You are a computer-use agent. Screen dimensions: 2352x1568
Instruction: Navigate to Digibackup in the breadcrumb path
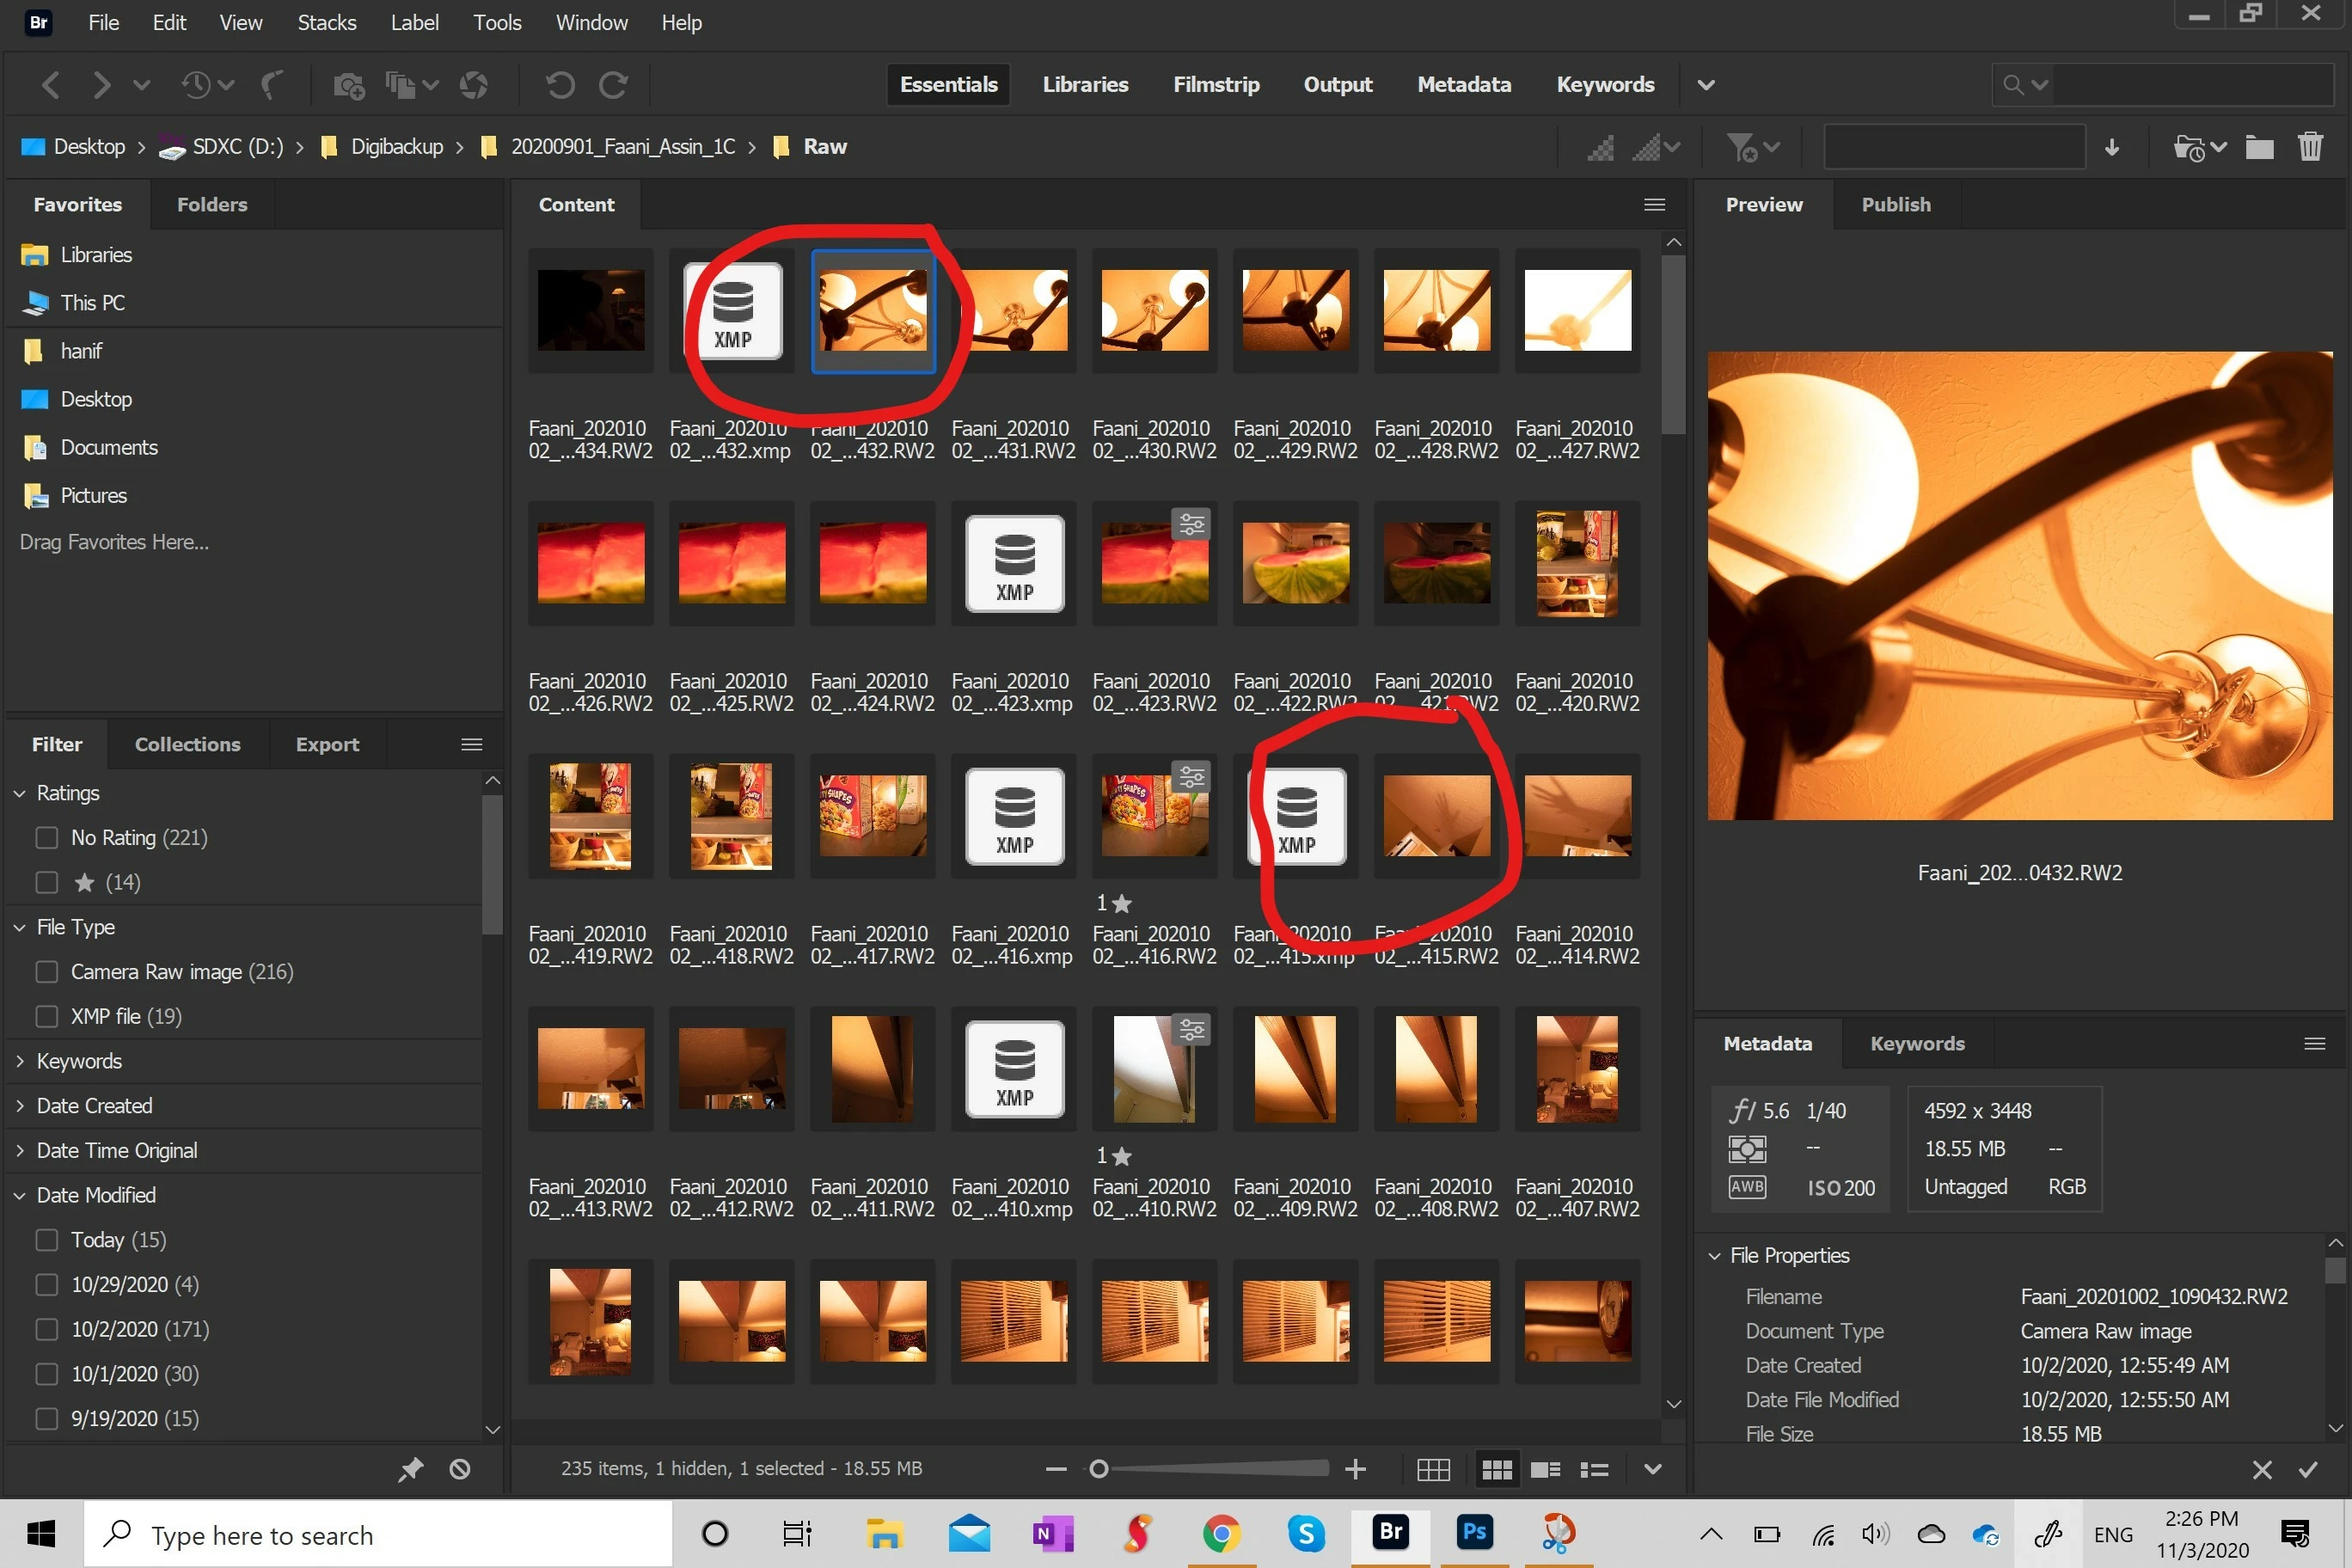pyautogui.click(x=396, y=147)
